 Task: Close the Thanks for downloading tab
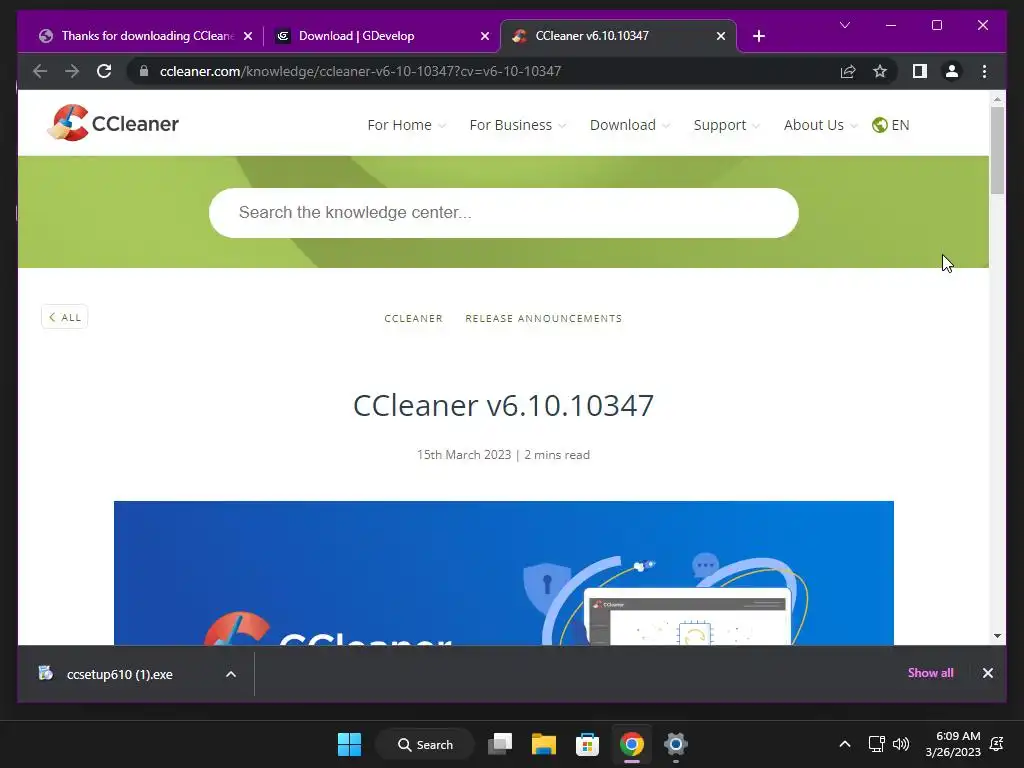point(248,36)
